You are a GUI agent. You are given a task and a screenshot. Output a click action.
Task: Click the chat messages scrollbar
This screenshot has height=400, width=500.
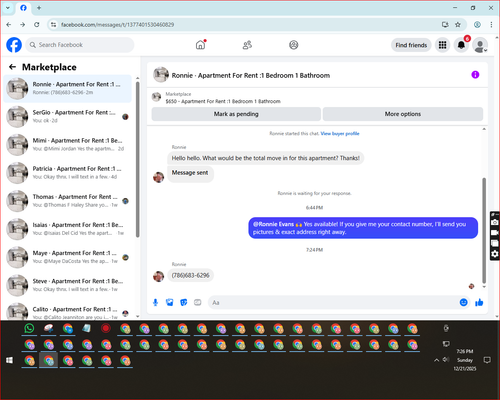(x=484, y=230)
